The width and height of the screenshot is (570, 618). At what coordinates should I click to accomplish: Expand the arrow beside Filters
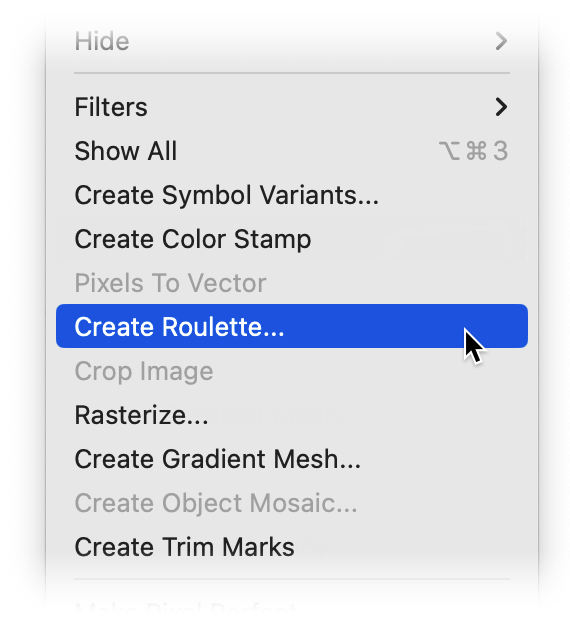501,107
